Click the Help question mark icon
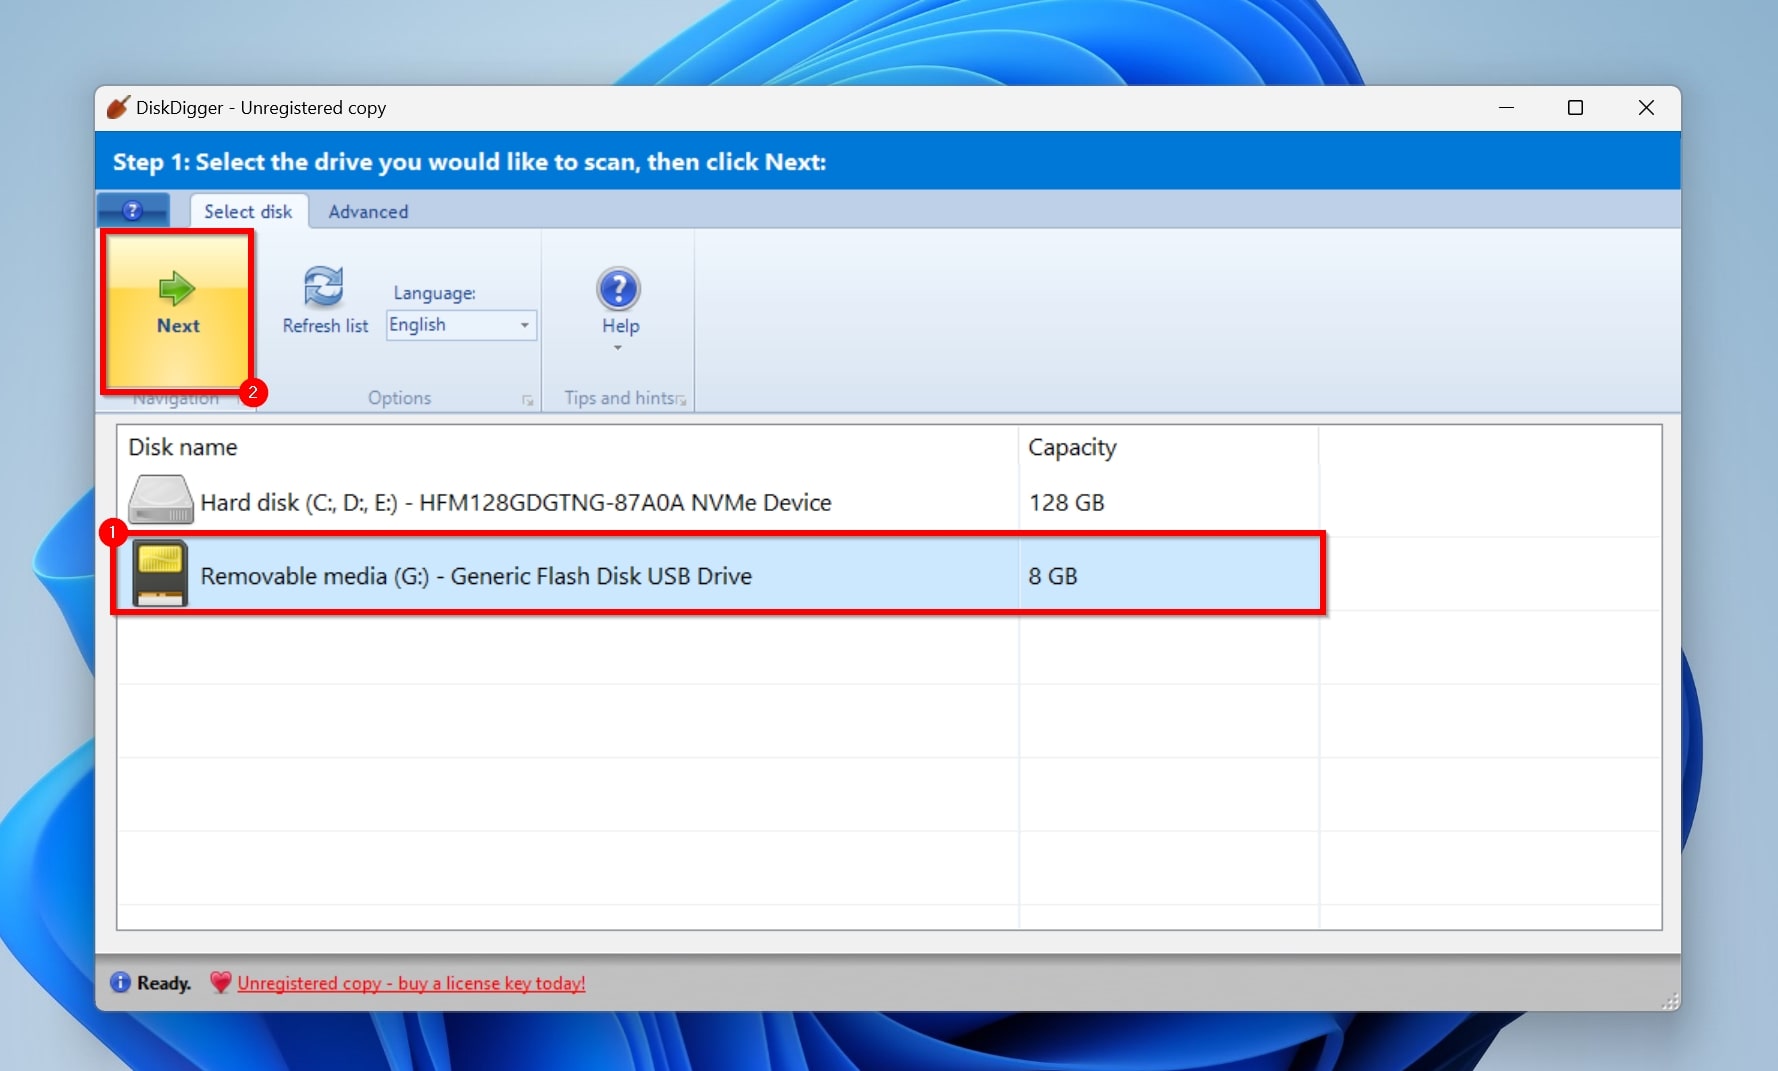This screenshot has height=1071, width=1778. [x=619, y=289]
